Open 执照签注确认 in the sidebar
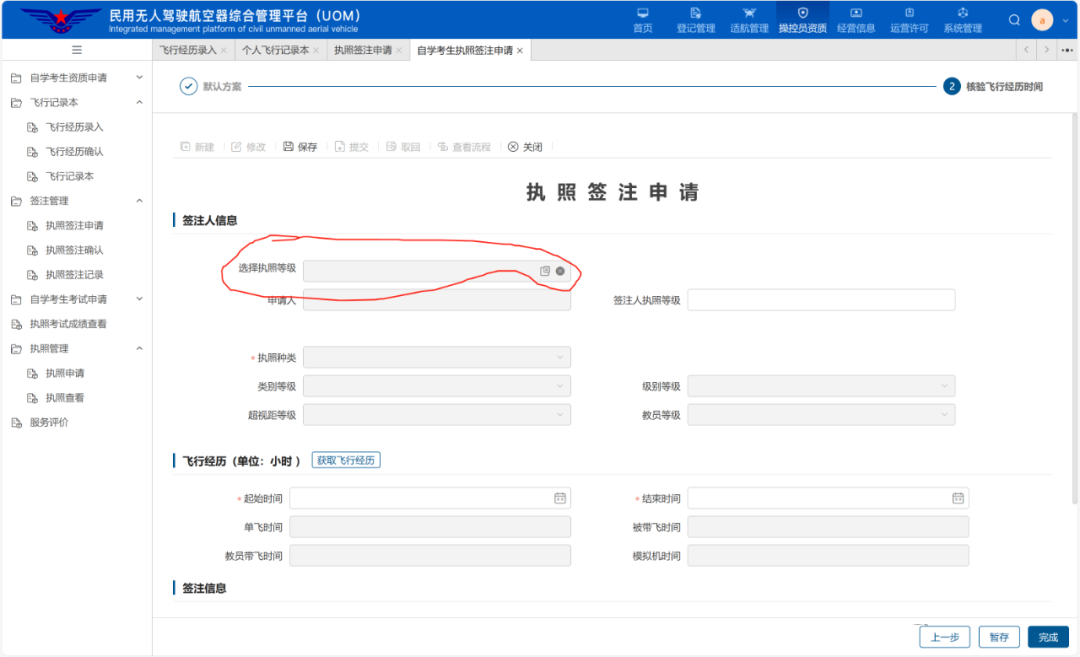Image resolution: width=1080 pixels, height=657 pixels. pos(74,250)
